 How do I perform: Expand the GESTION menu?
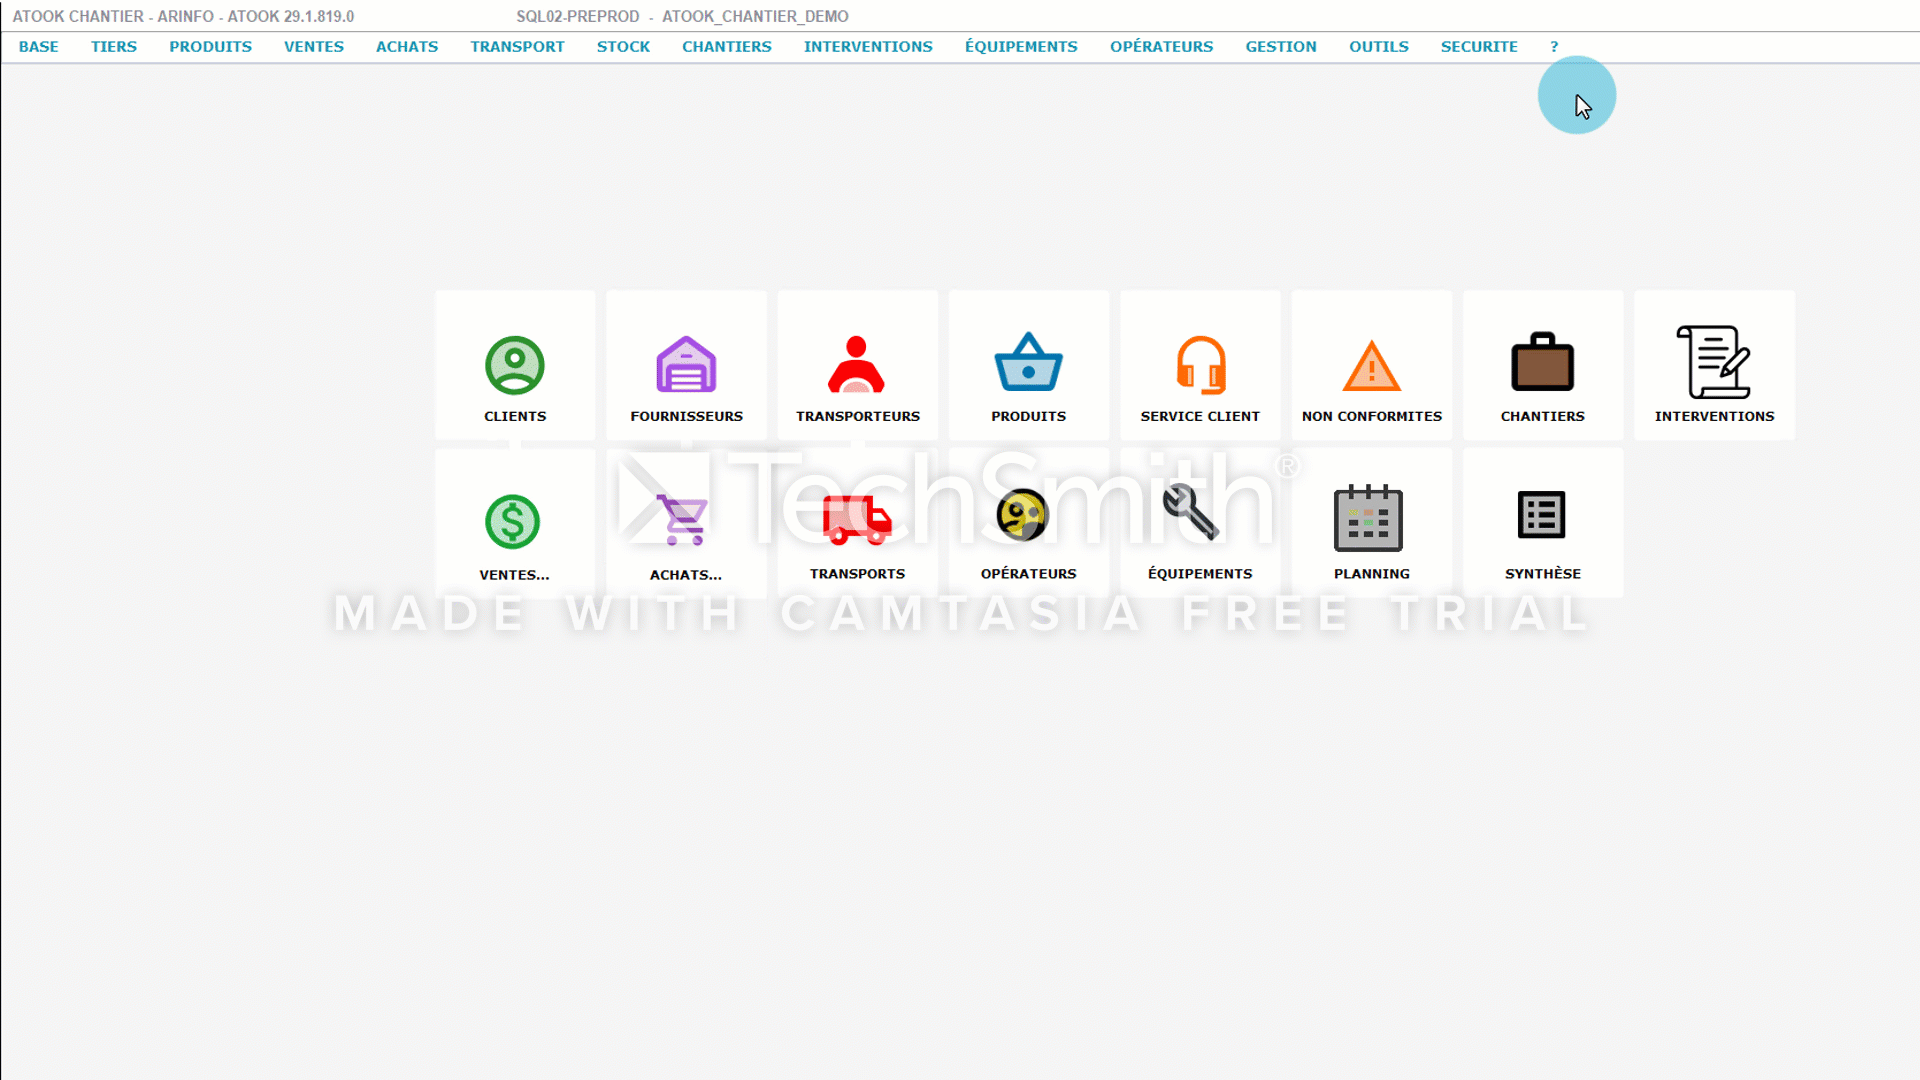coord(1280,47)
